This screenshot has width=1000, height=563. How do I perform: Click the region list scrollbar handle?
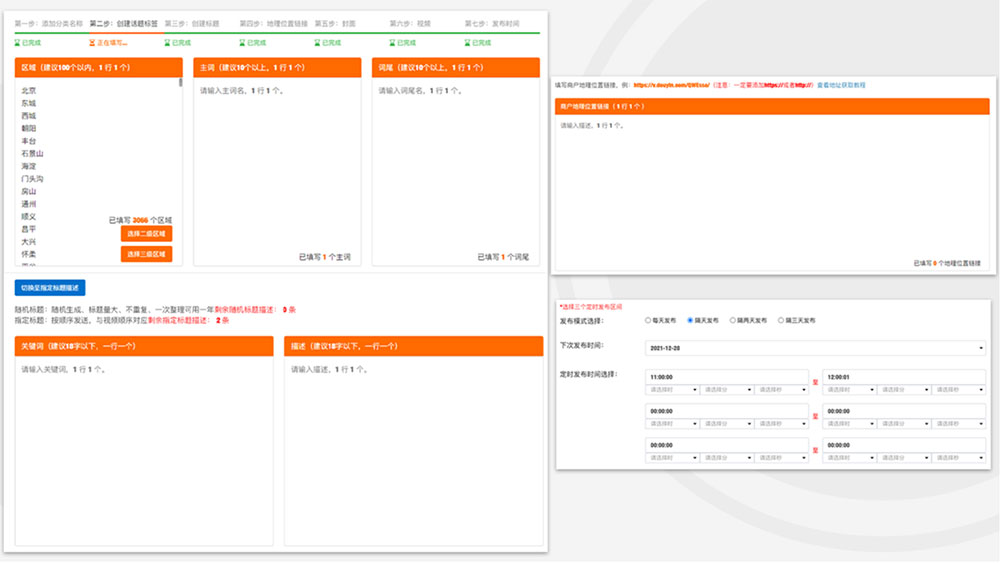coord(181,83)
